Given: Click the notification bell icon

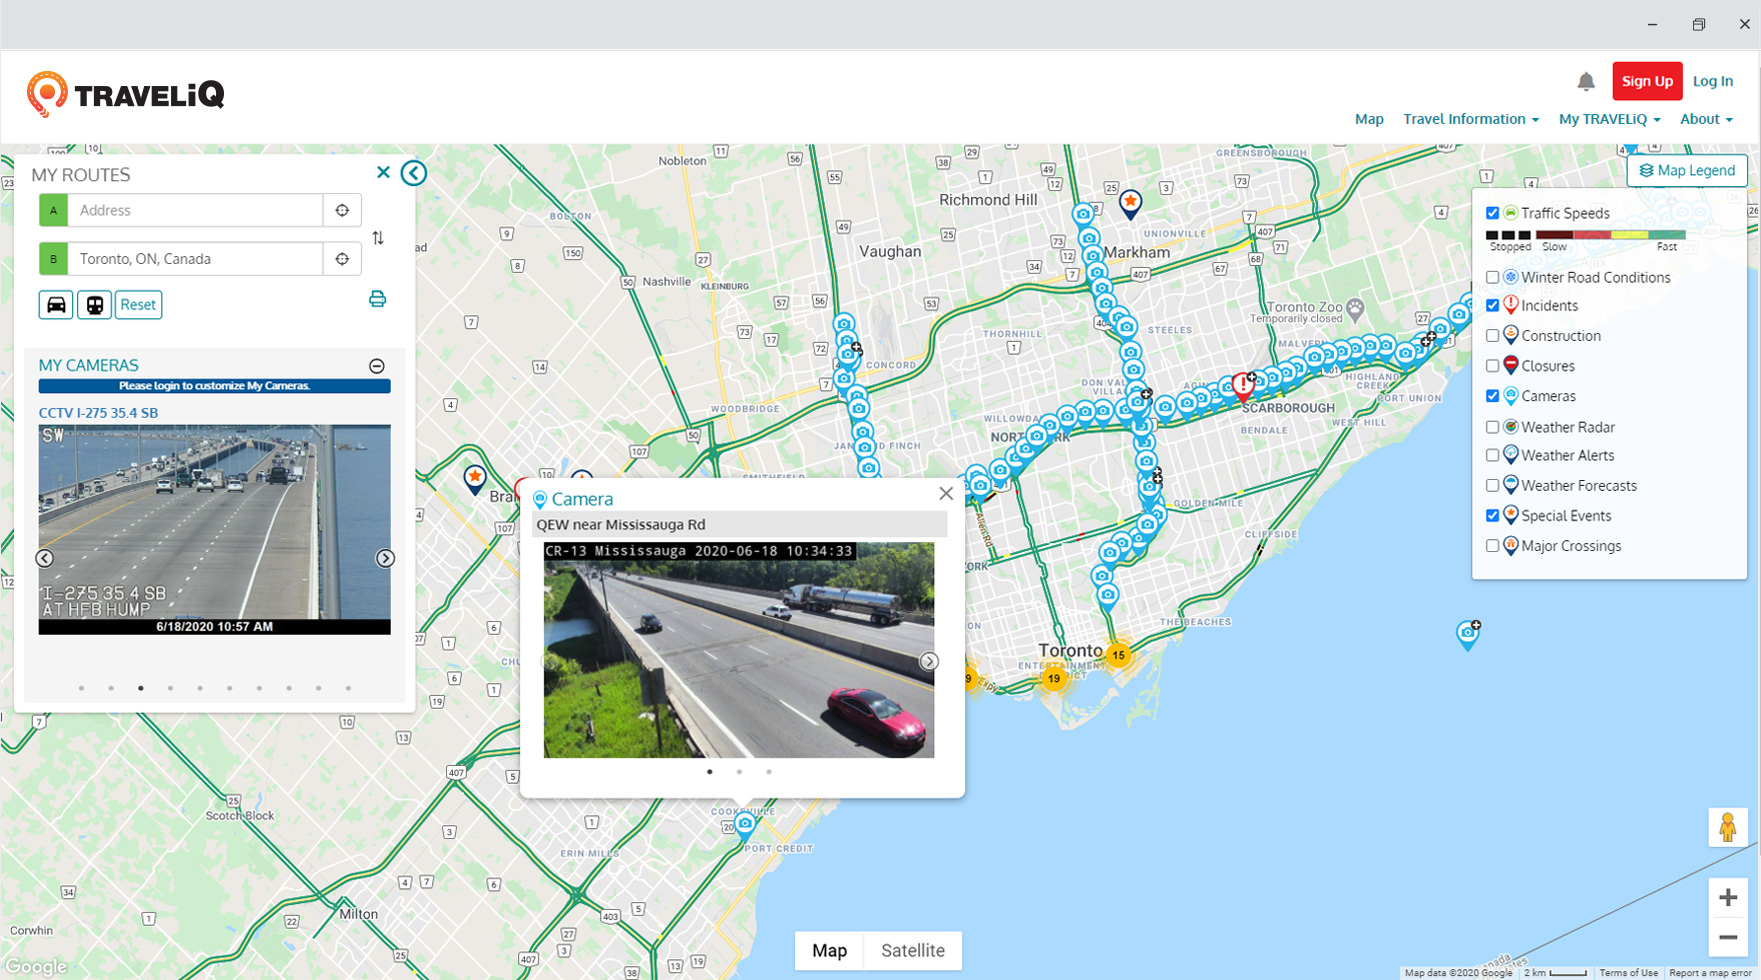Looking at the screenshot, I should coord(1585,81).
